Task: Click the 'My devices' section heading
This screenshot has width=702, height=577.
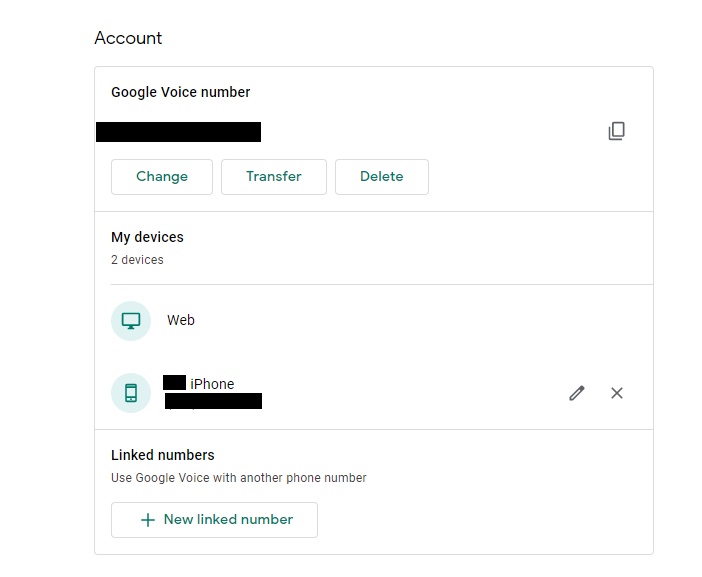Action: pyautogui.click(x=147, y=237)
